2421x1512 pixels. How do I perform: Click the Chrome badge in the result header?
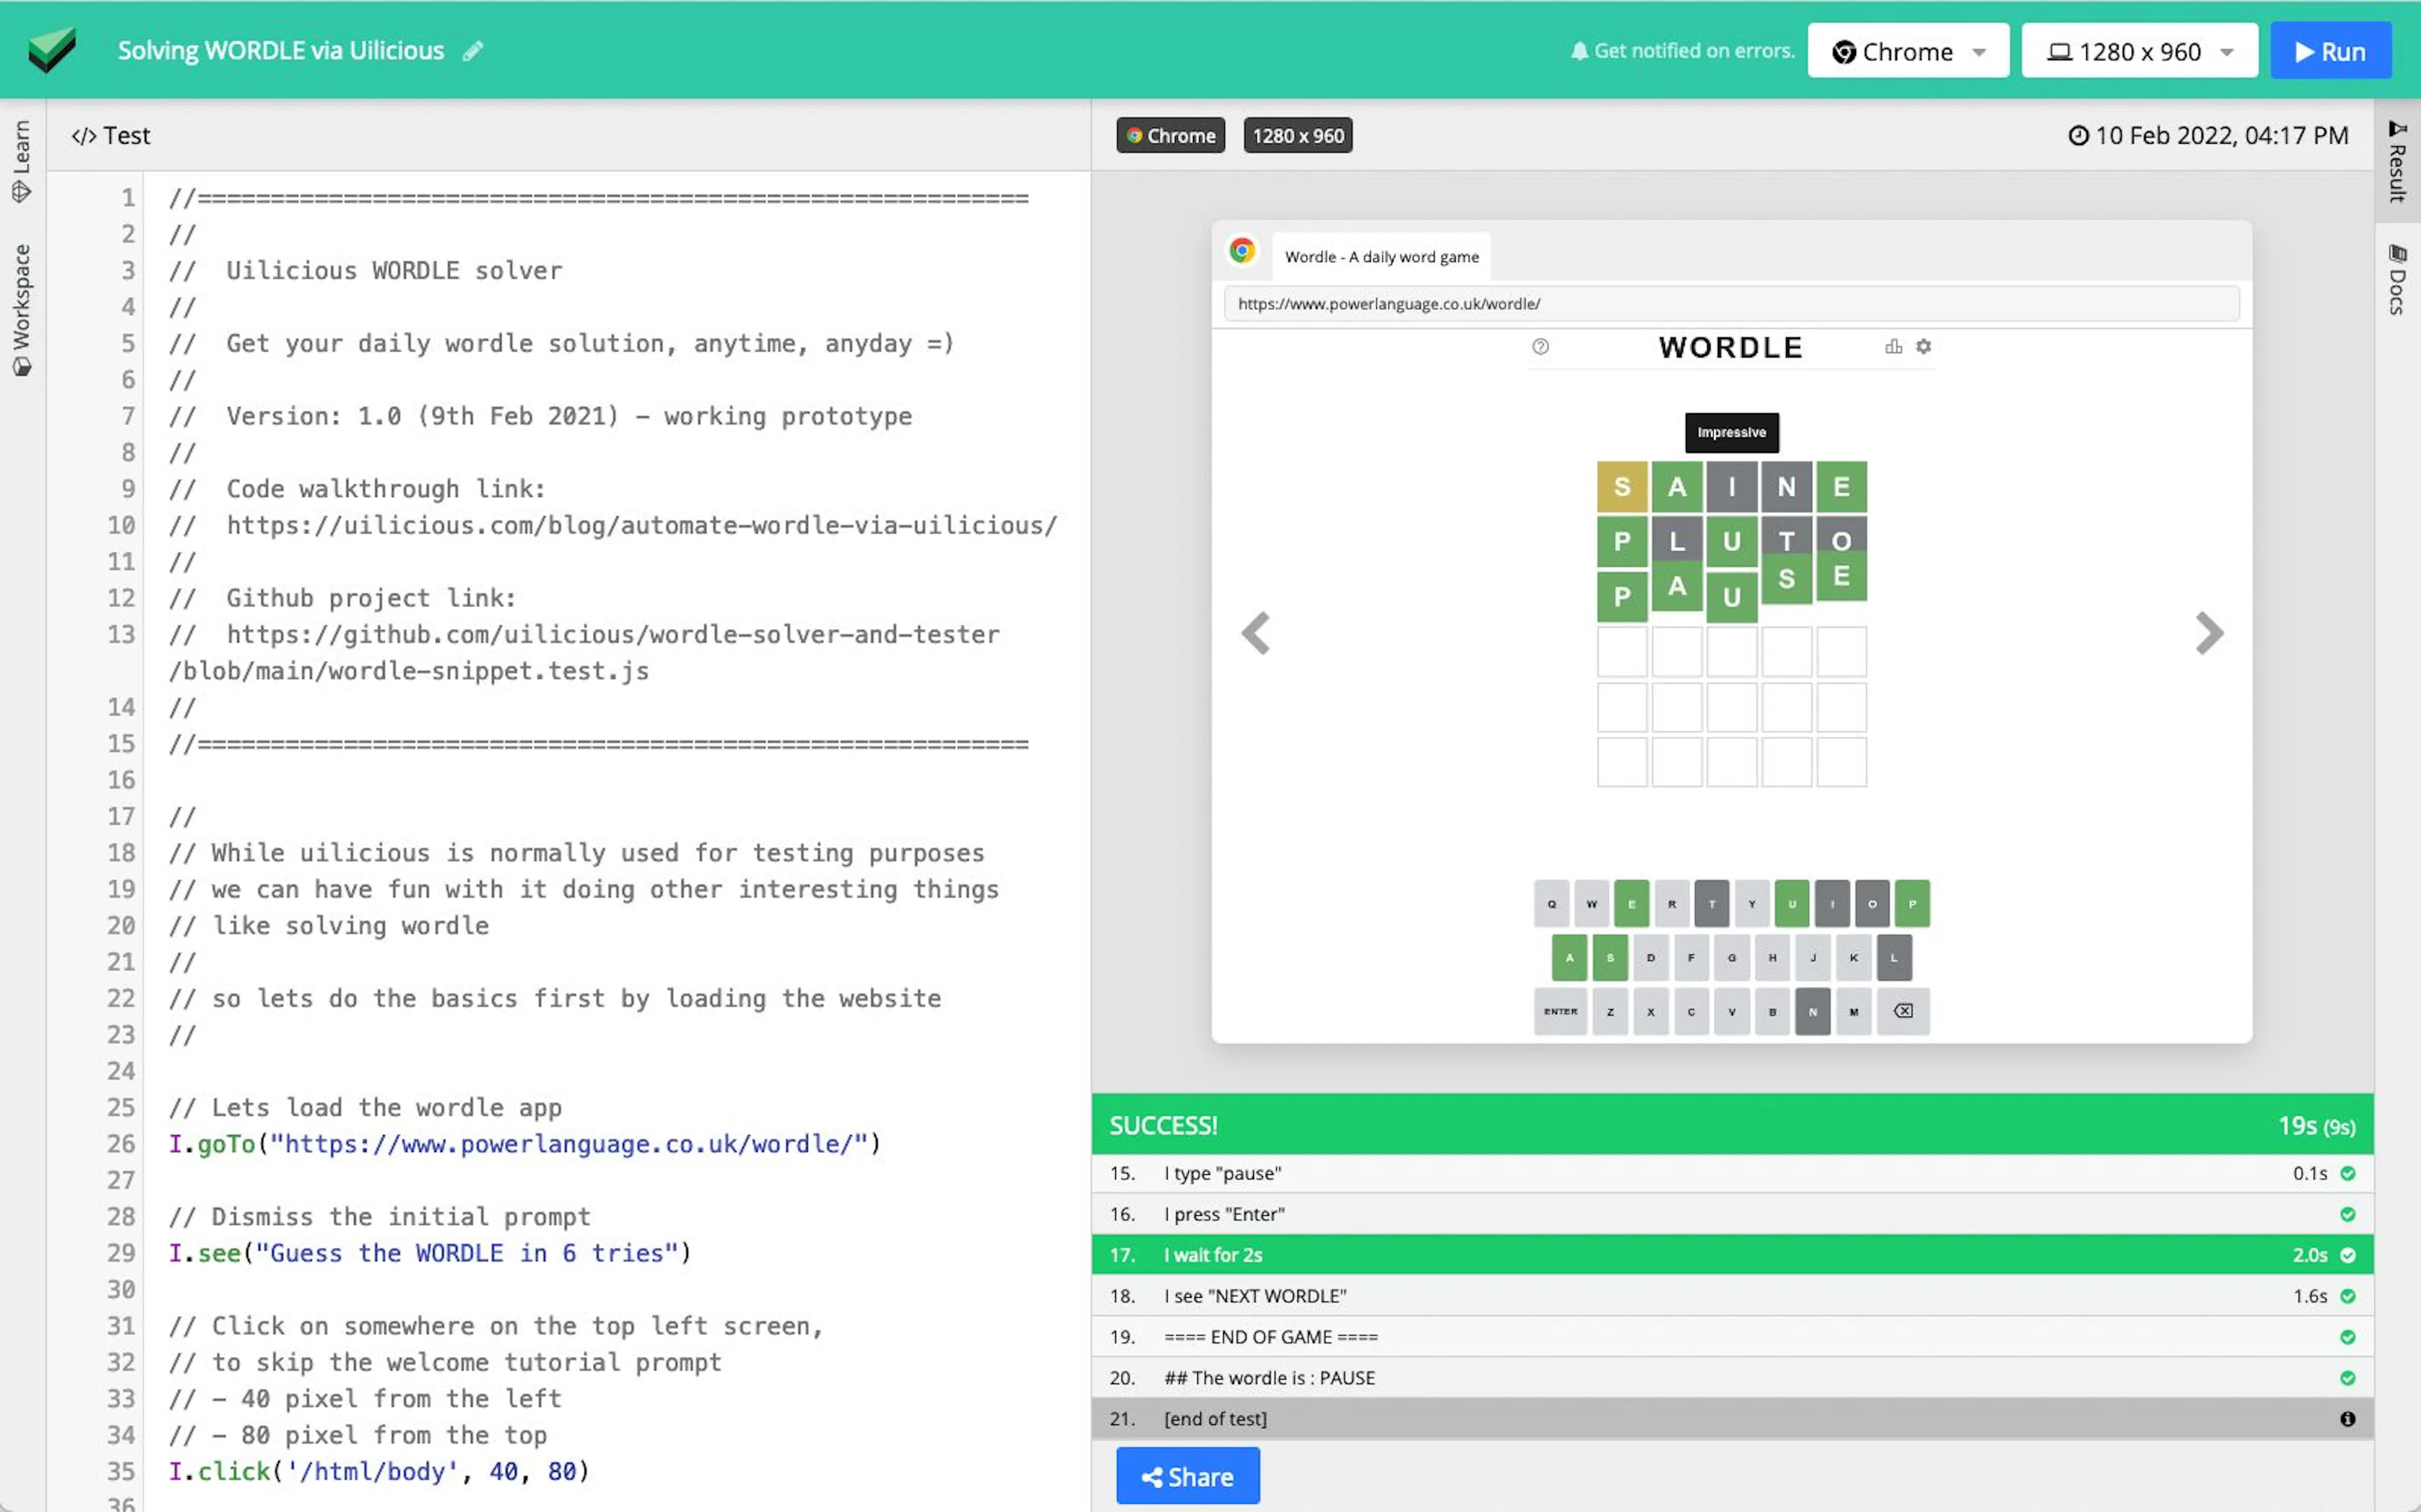[1170, 136]
